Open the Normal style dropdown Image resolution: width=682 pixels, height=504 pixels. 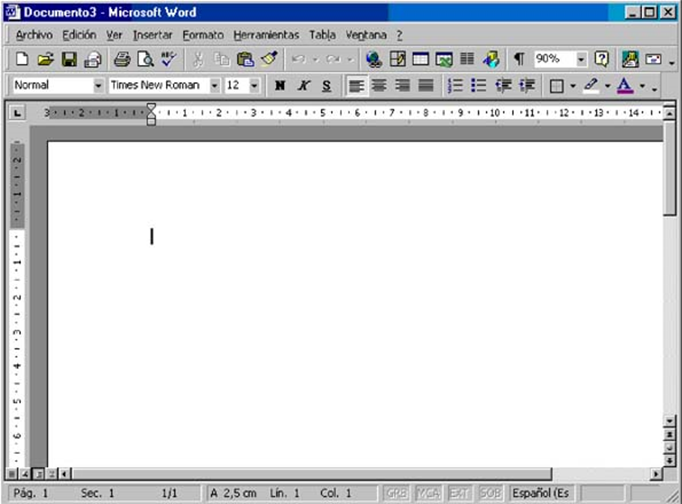coord(98,85)
